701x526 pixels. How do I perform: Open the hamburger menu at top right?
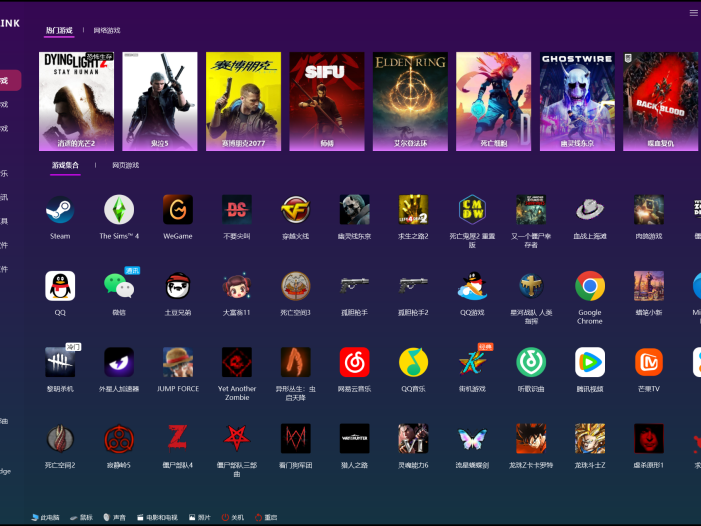click(x=693, y=13)
